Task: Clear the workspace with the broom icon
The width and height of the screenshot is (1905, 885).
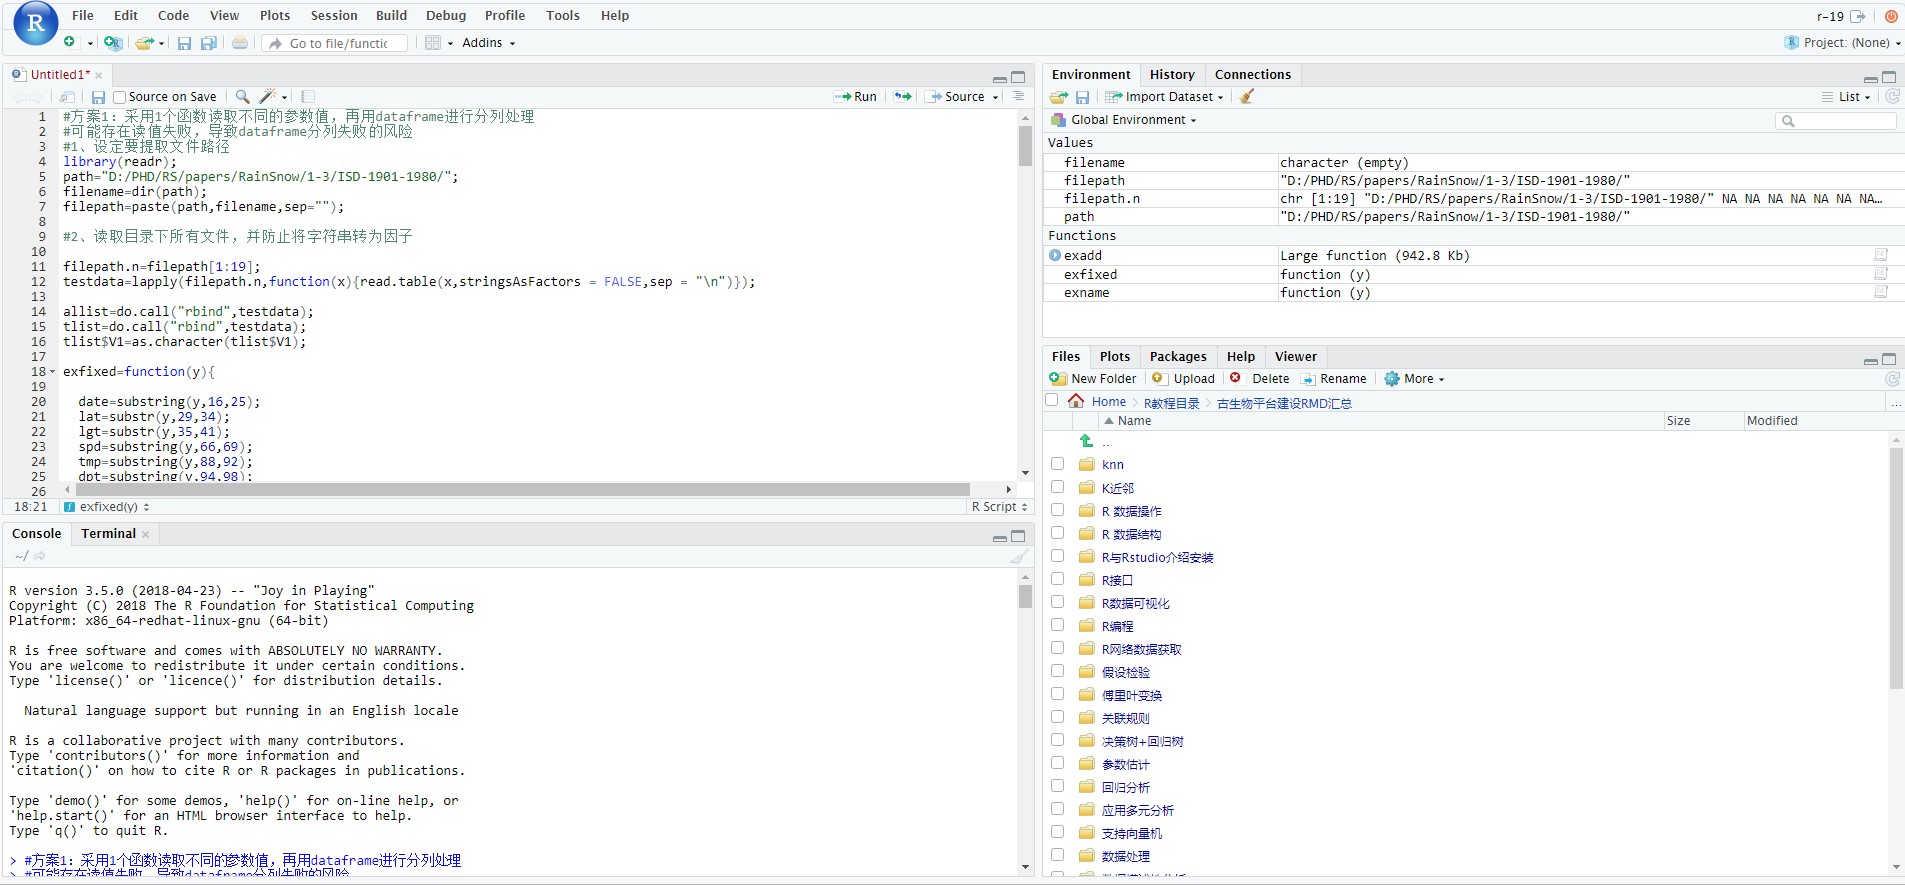Action: pos(1247,97)
